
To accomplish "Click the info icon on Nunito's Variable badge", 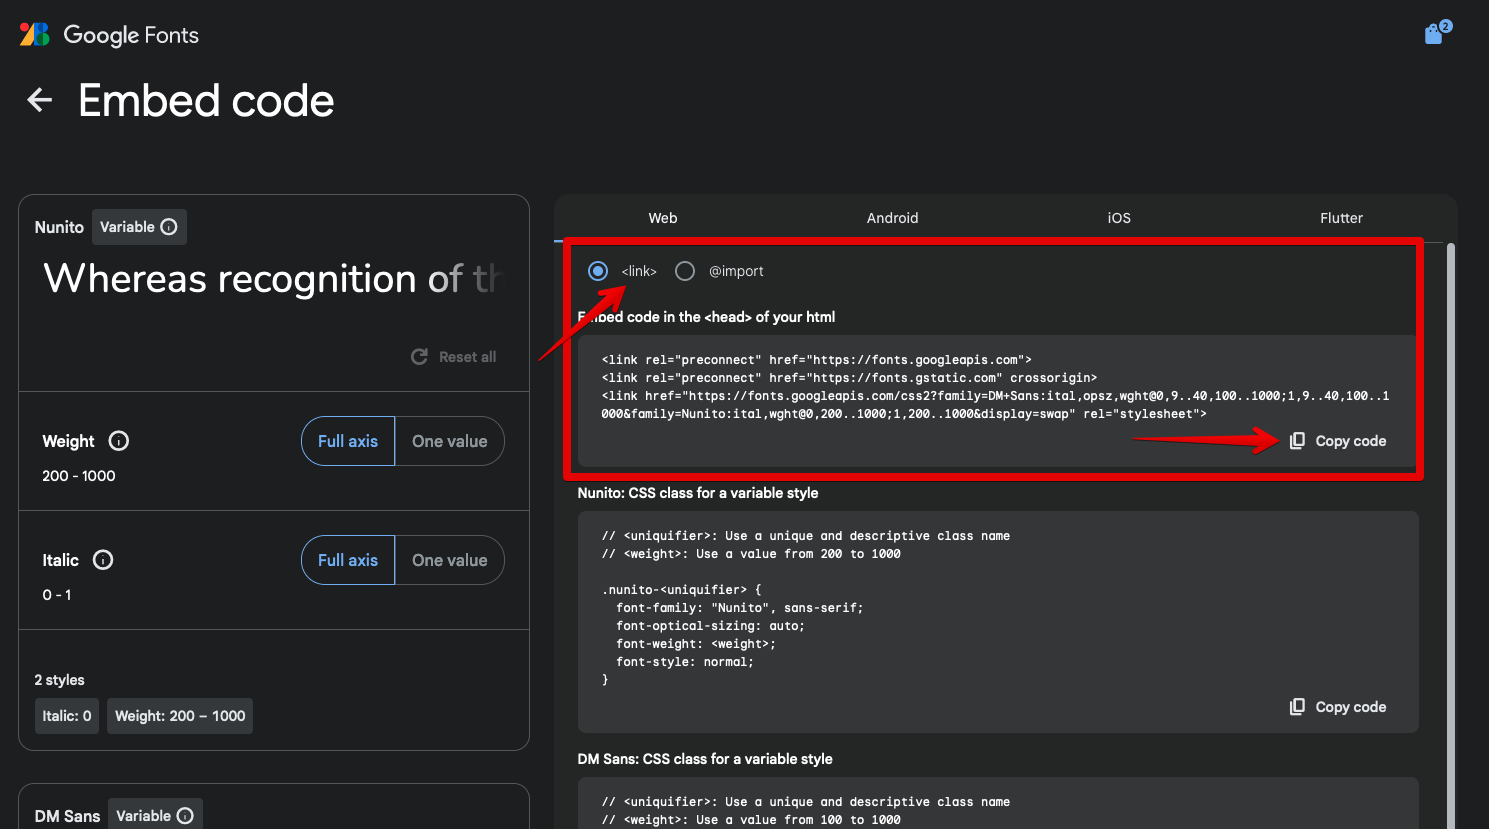I will (166, 227).
